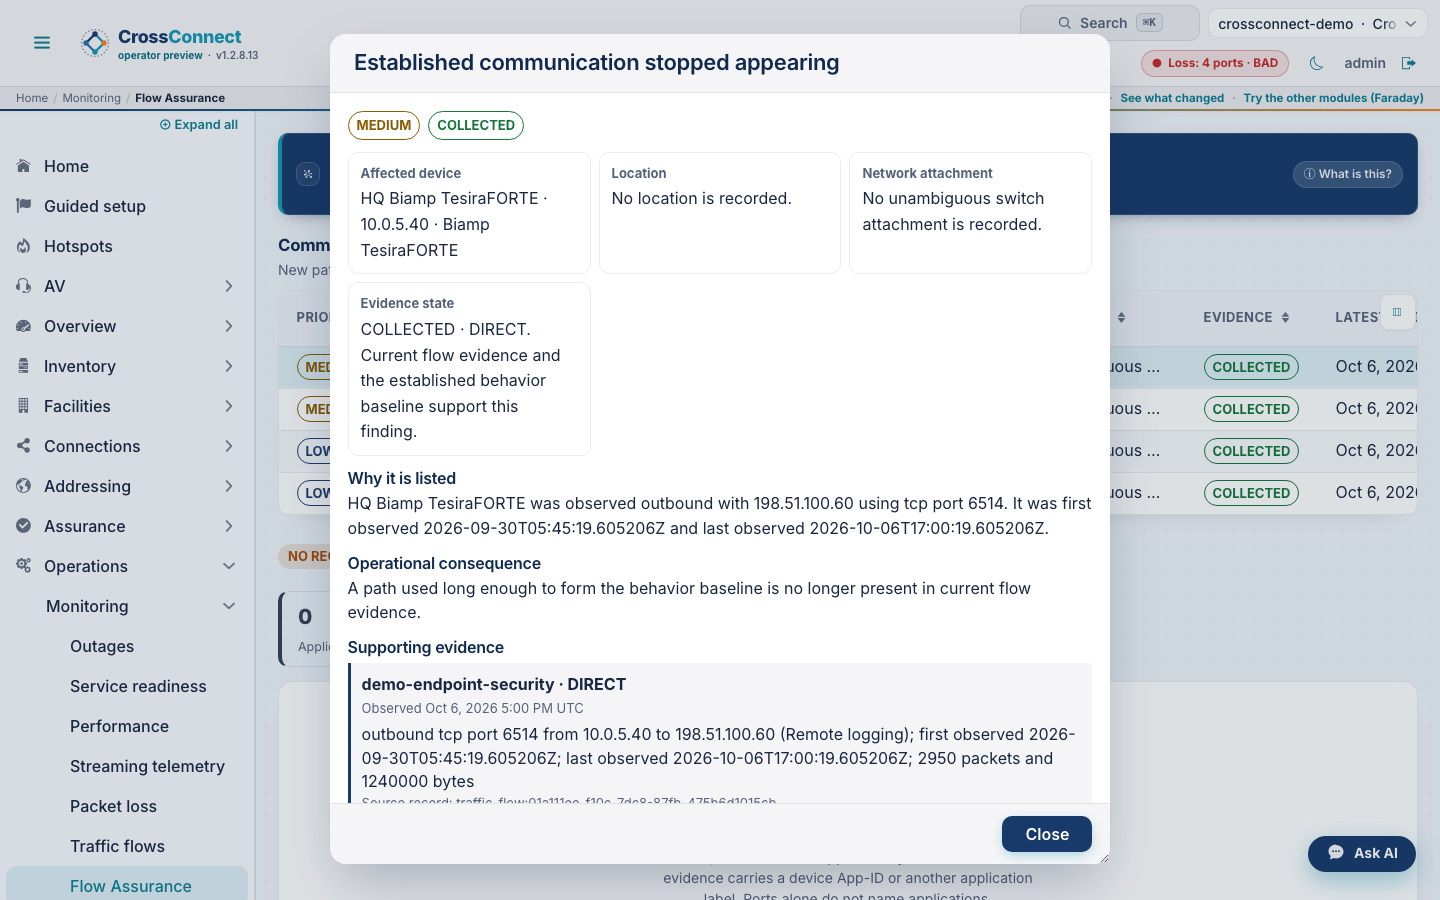1440x900 pixels.
Task: Go to the Home breadcrumb
Action: click(x=32, y=98)
